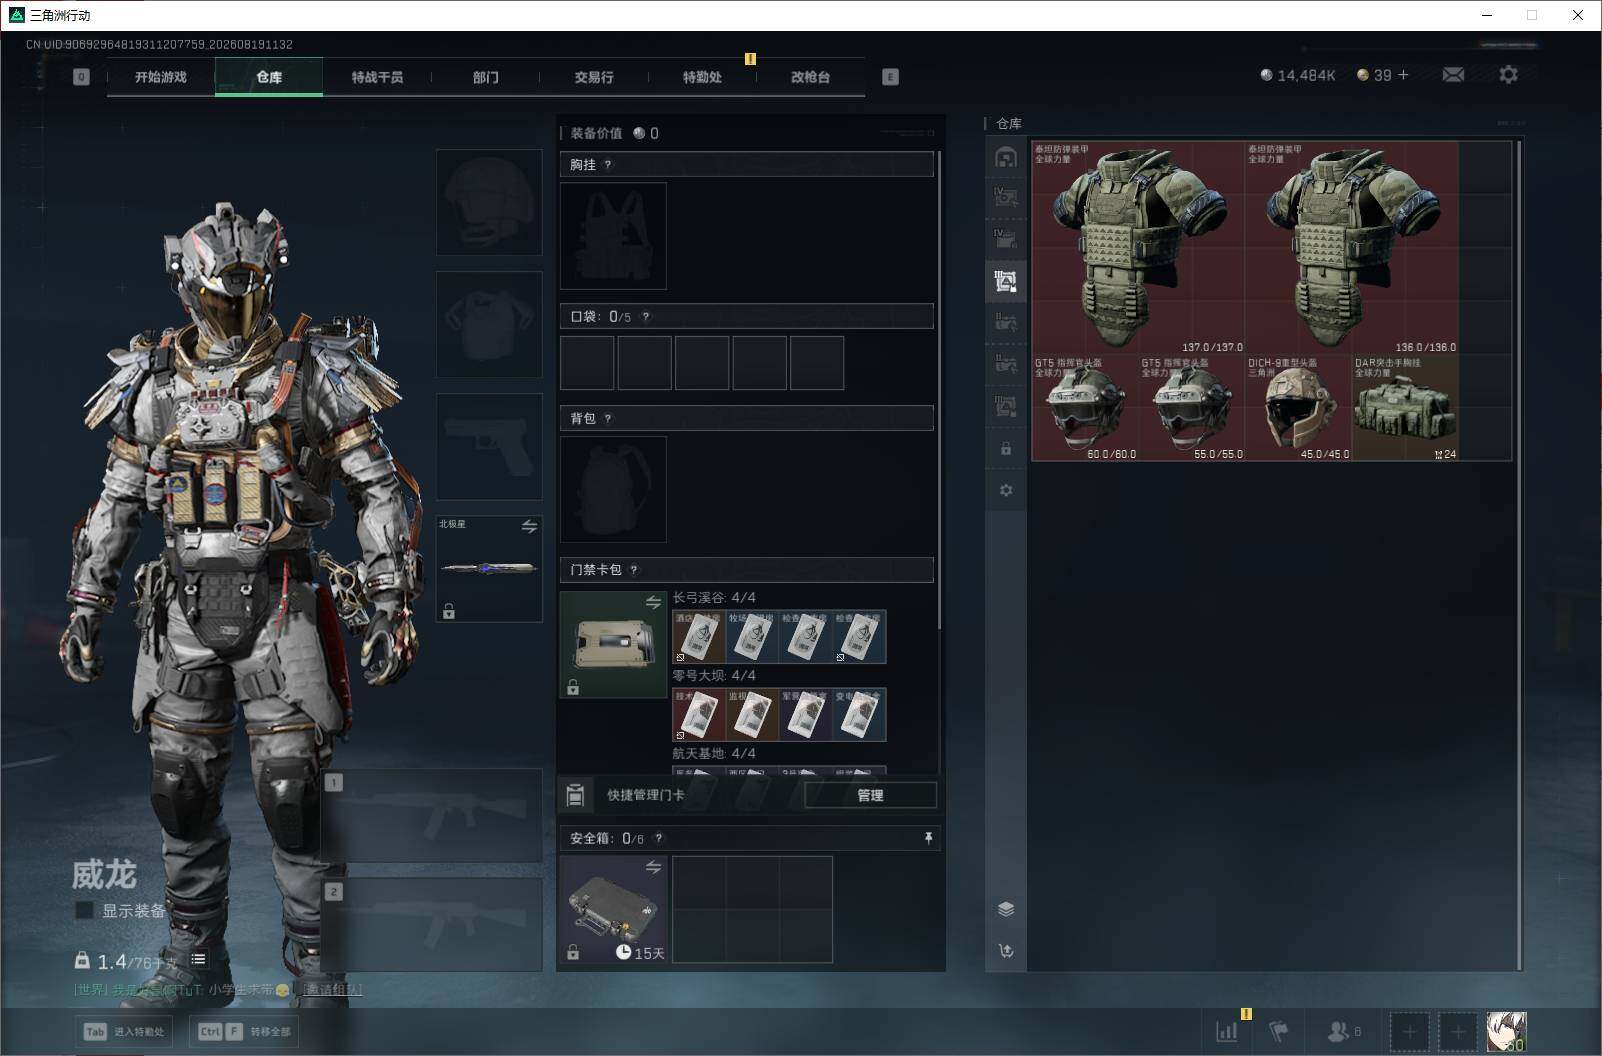Open the warehouse sidebar gear settings
This screenshot has height=1056, width=1602.
[x=1006, y=490]
